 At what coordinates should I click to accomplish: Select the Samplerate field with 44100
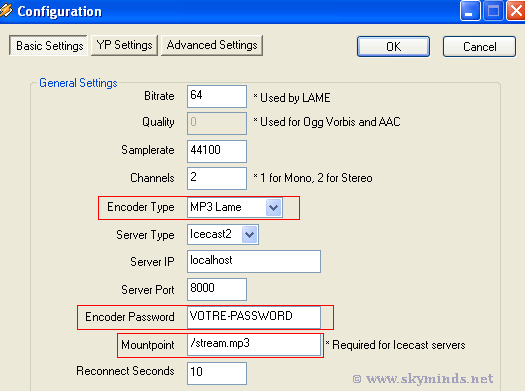click(217, 151)
